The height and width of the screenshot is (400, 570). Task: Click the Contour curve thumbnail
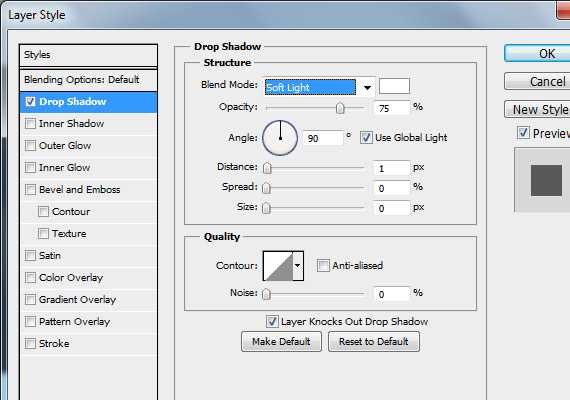(278, 266)
